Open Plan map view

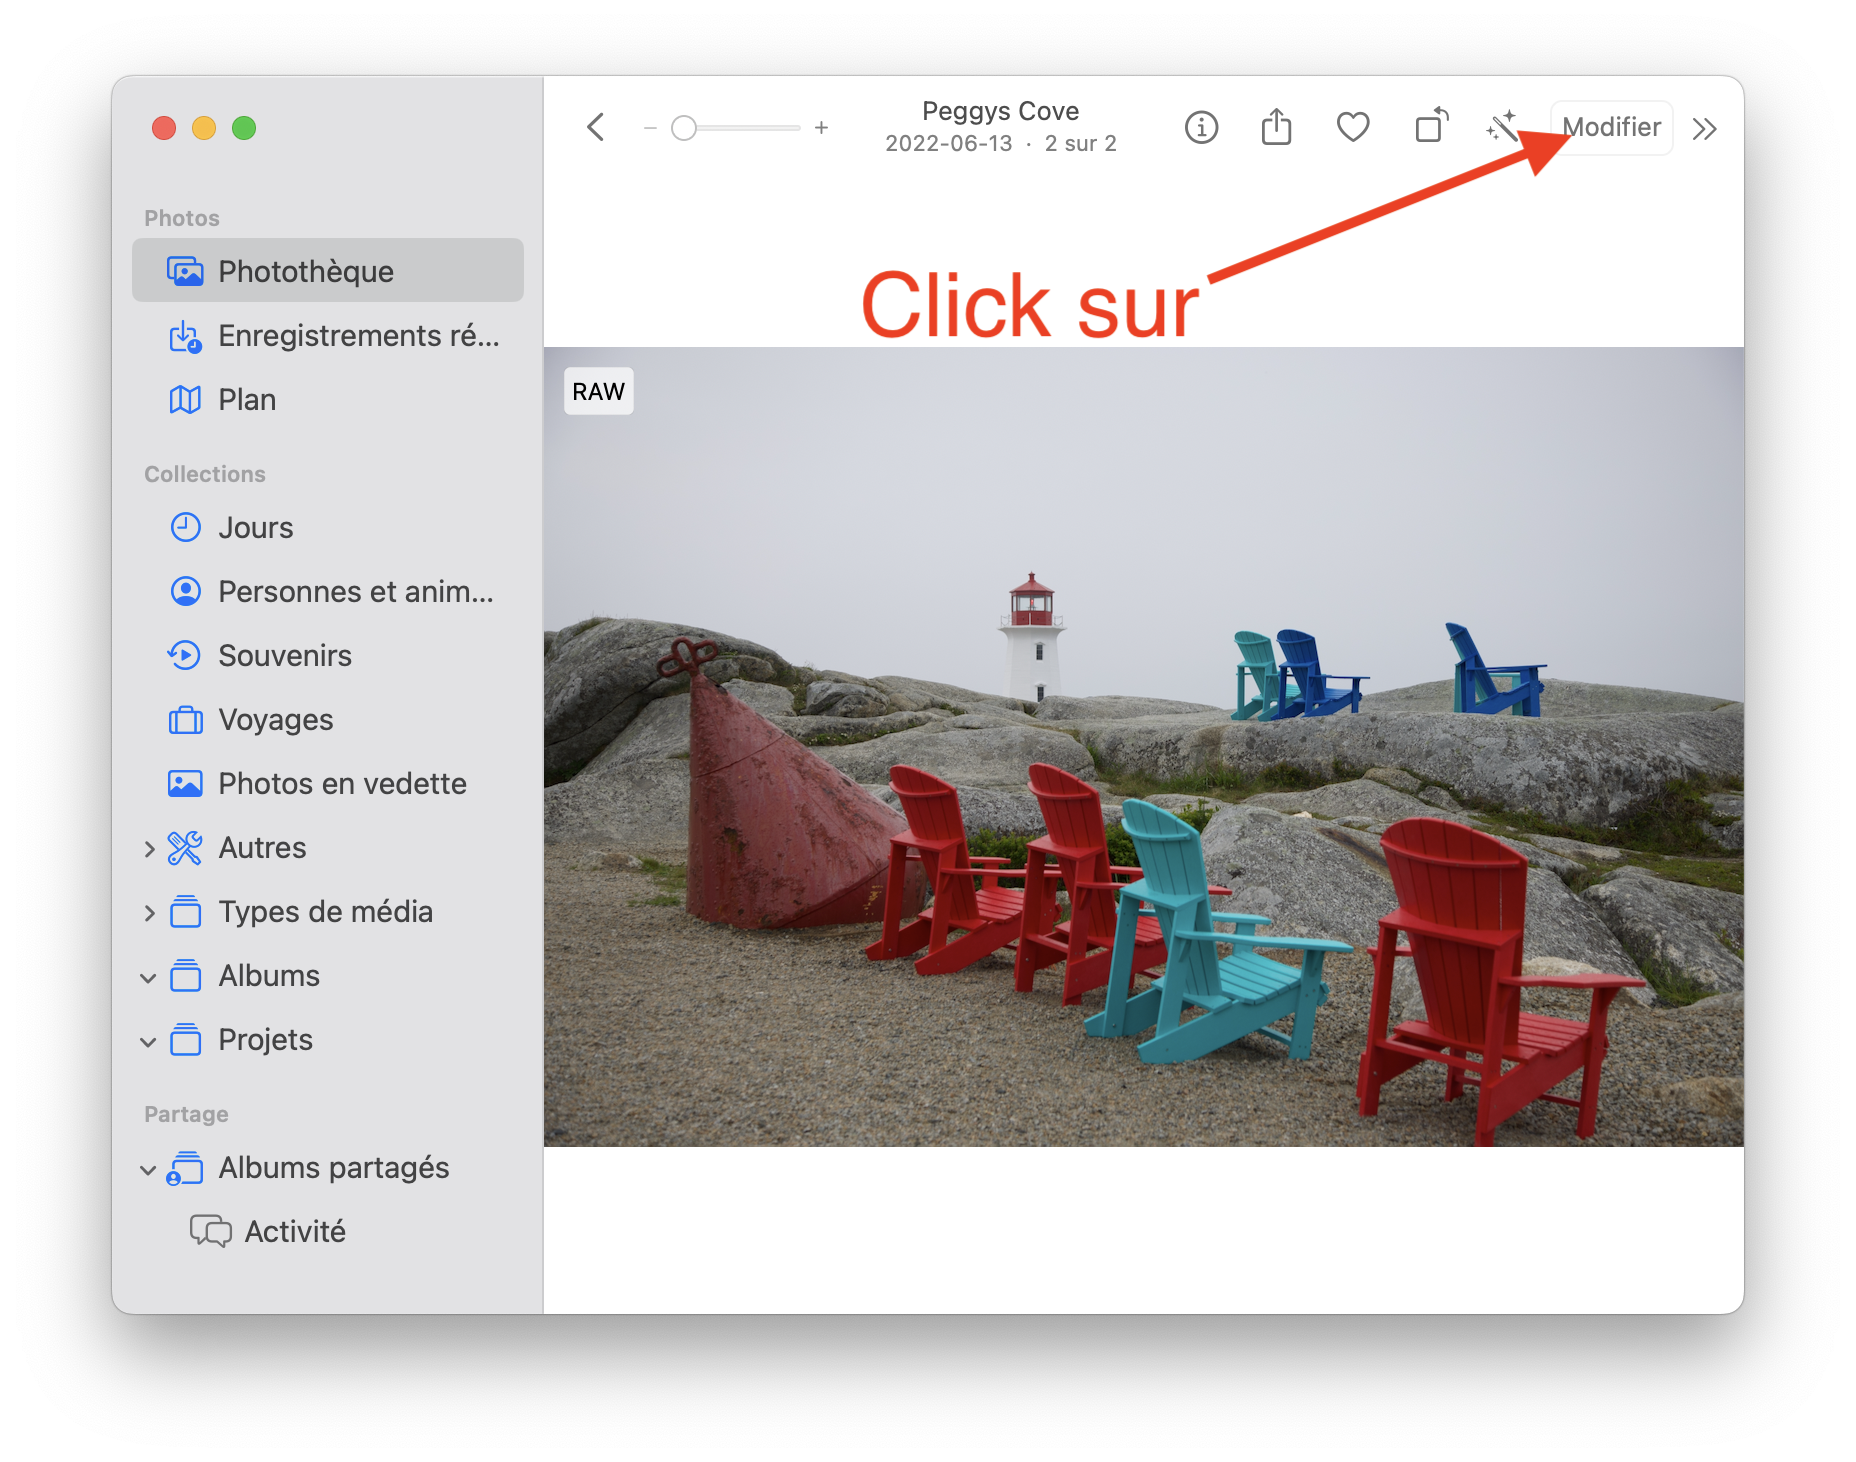[247, 400]
